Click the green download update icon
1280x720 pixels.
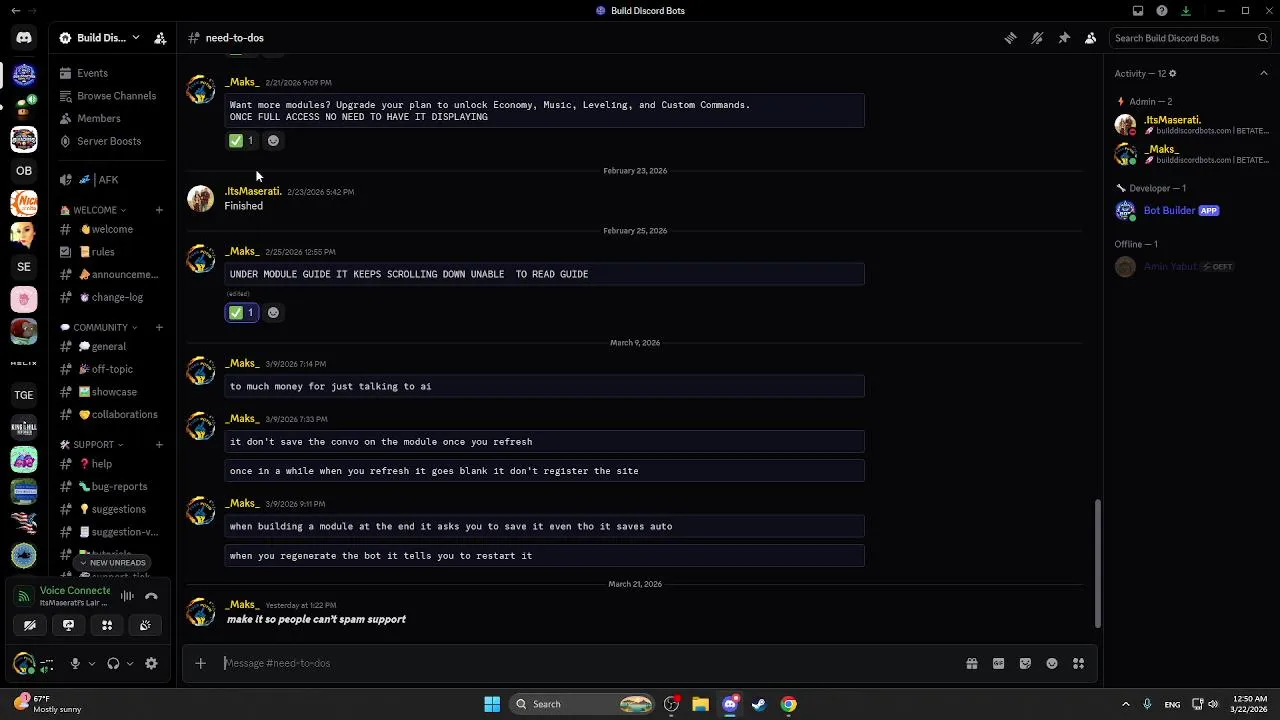pos(1186,11)
